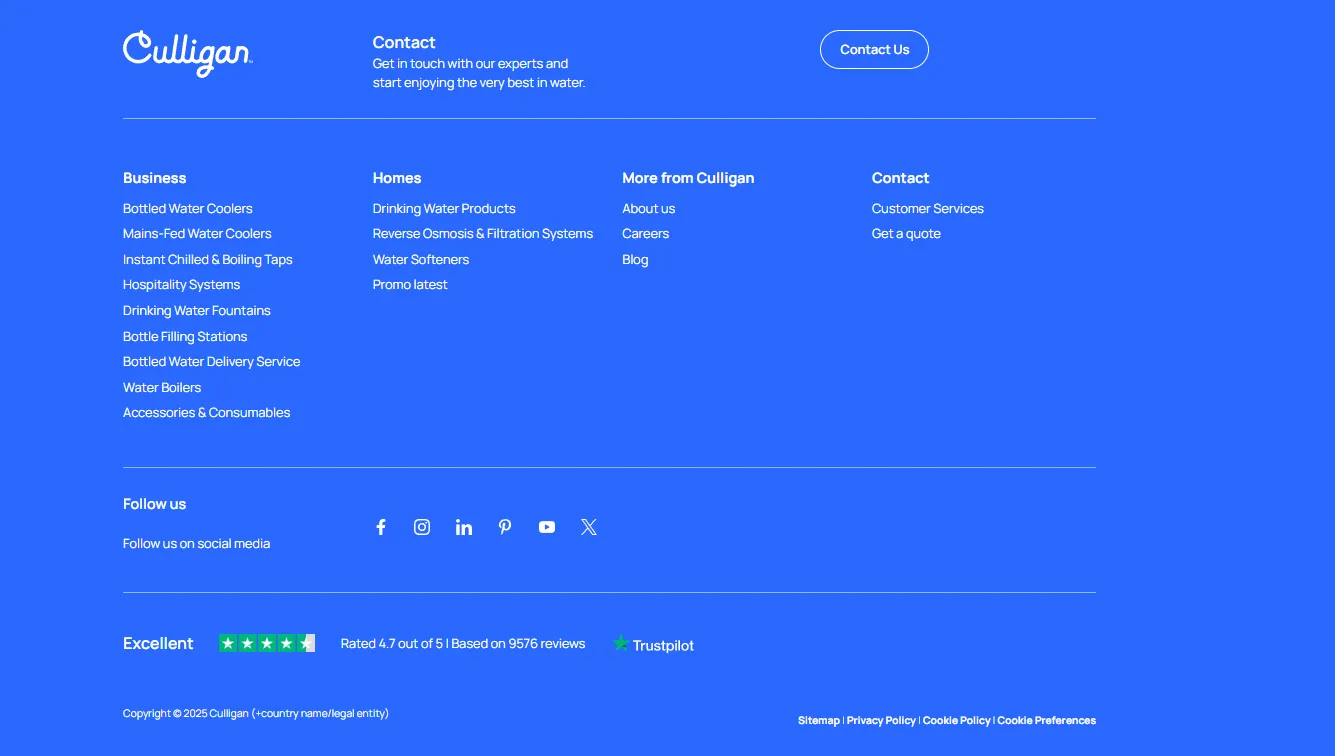Open the Privacy Policy footer link

coord(881,721)
